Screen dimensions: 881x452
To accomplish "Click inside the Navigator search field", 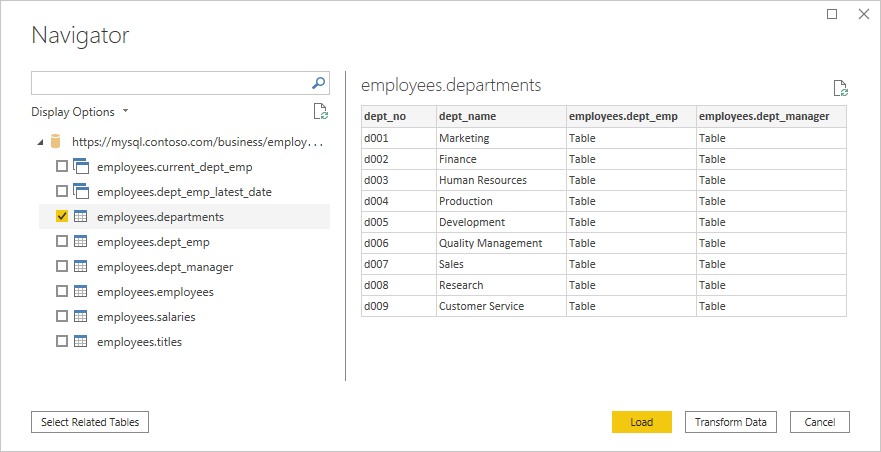I will [x=170, y=83].
